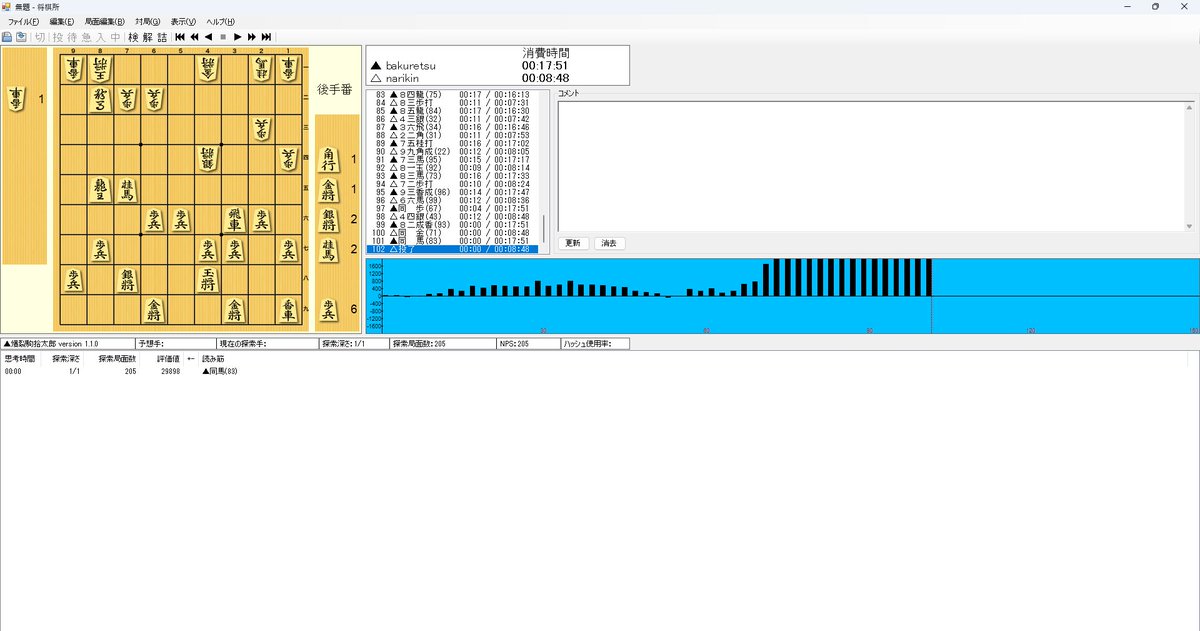Go back one move
Screen dimensions: 1200x631
pyautogui.click(x=208, y=37)
